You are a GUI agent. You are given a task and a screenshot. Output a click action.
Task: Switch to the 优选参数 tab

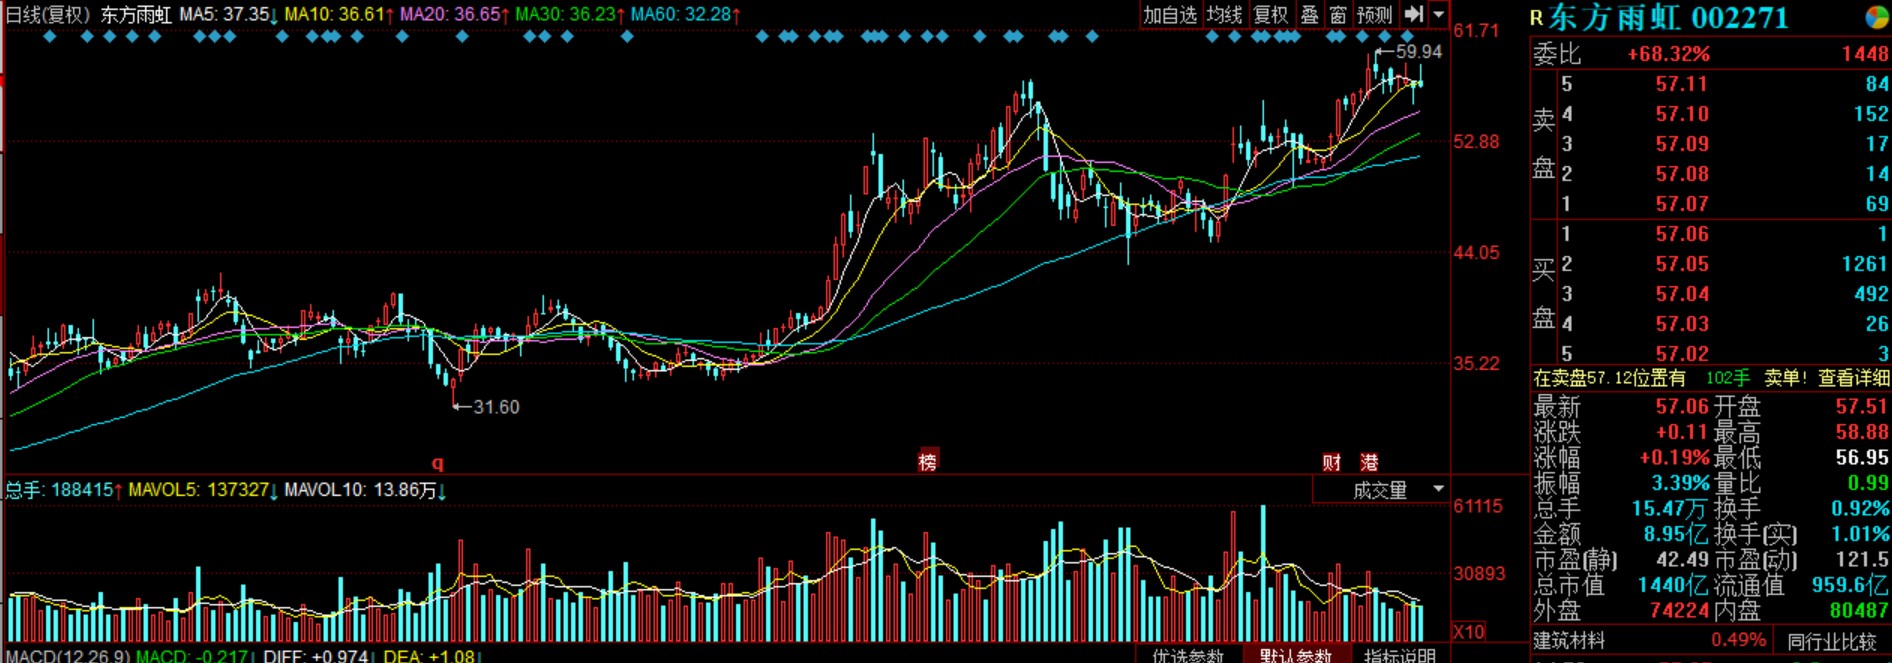pyautogui.click(x=1188, y=655)
